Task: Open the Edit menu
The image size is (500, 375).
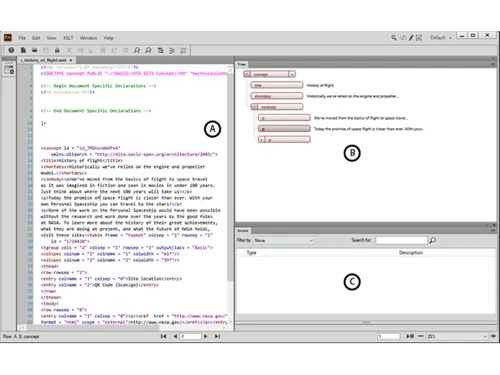Action: pos(36,38)
